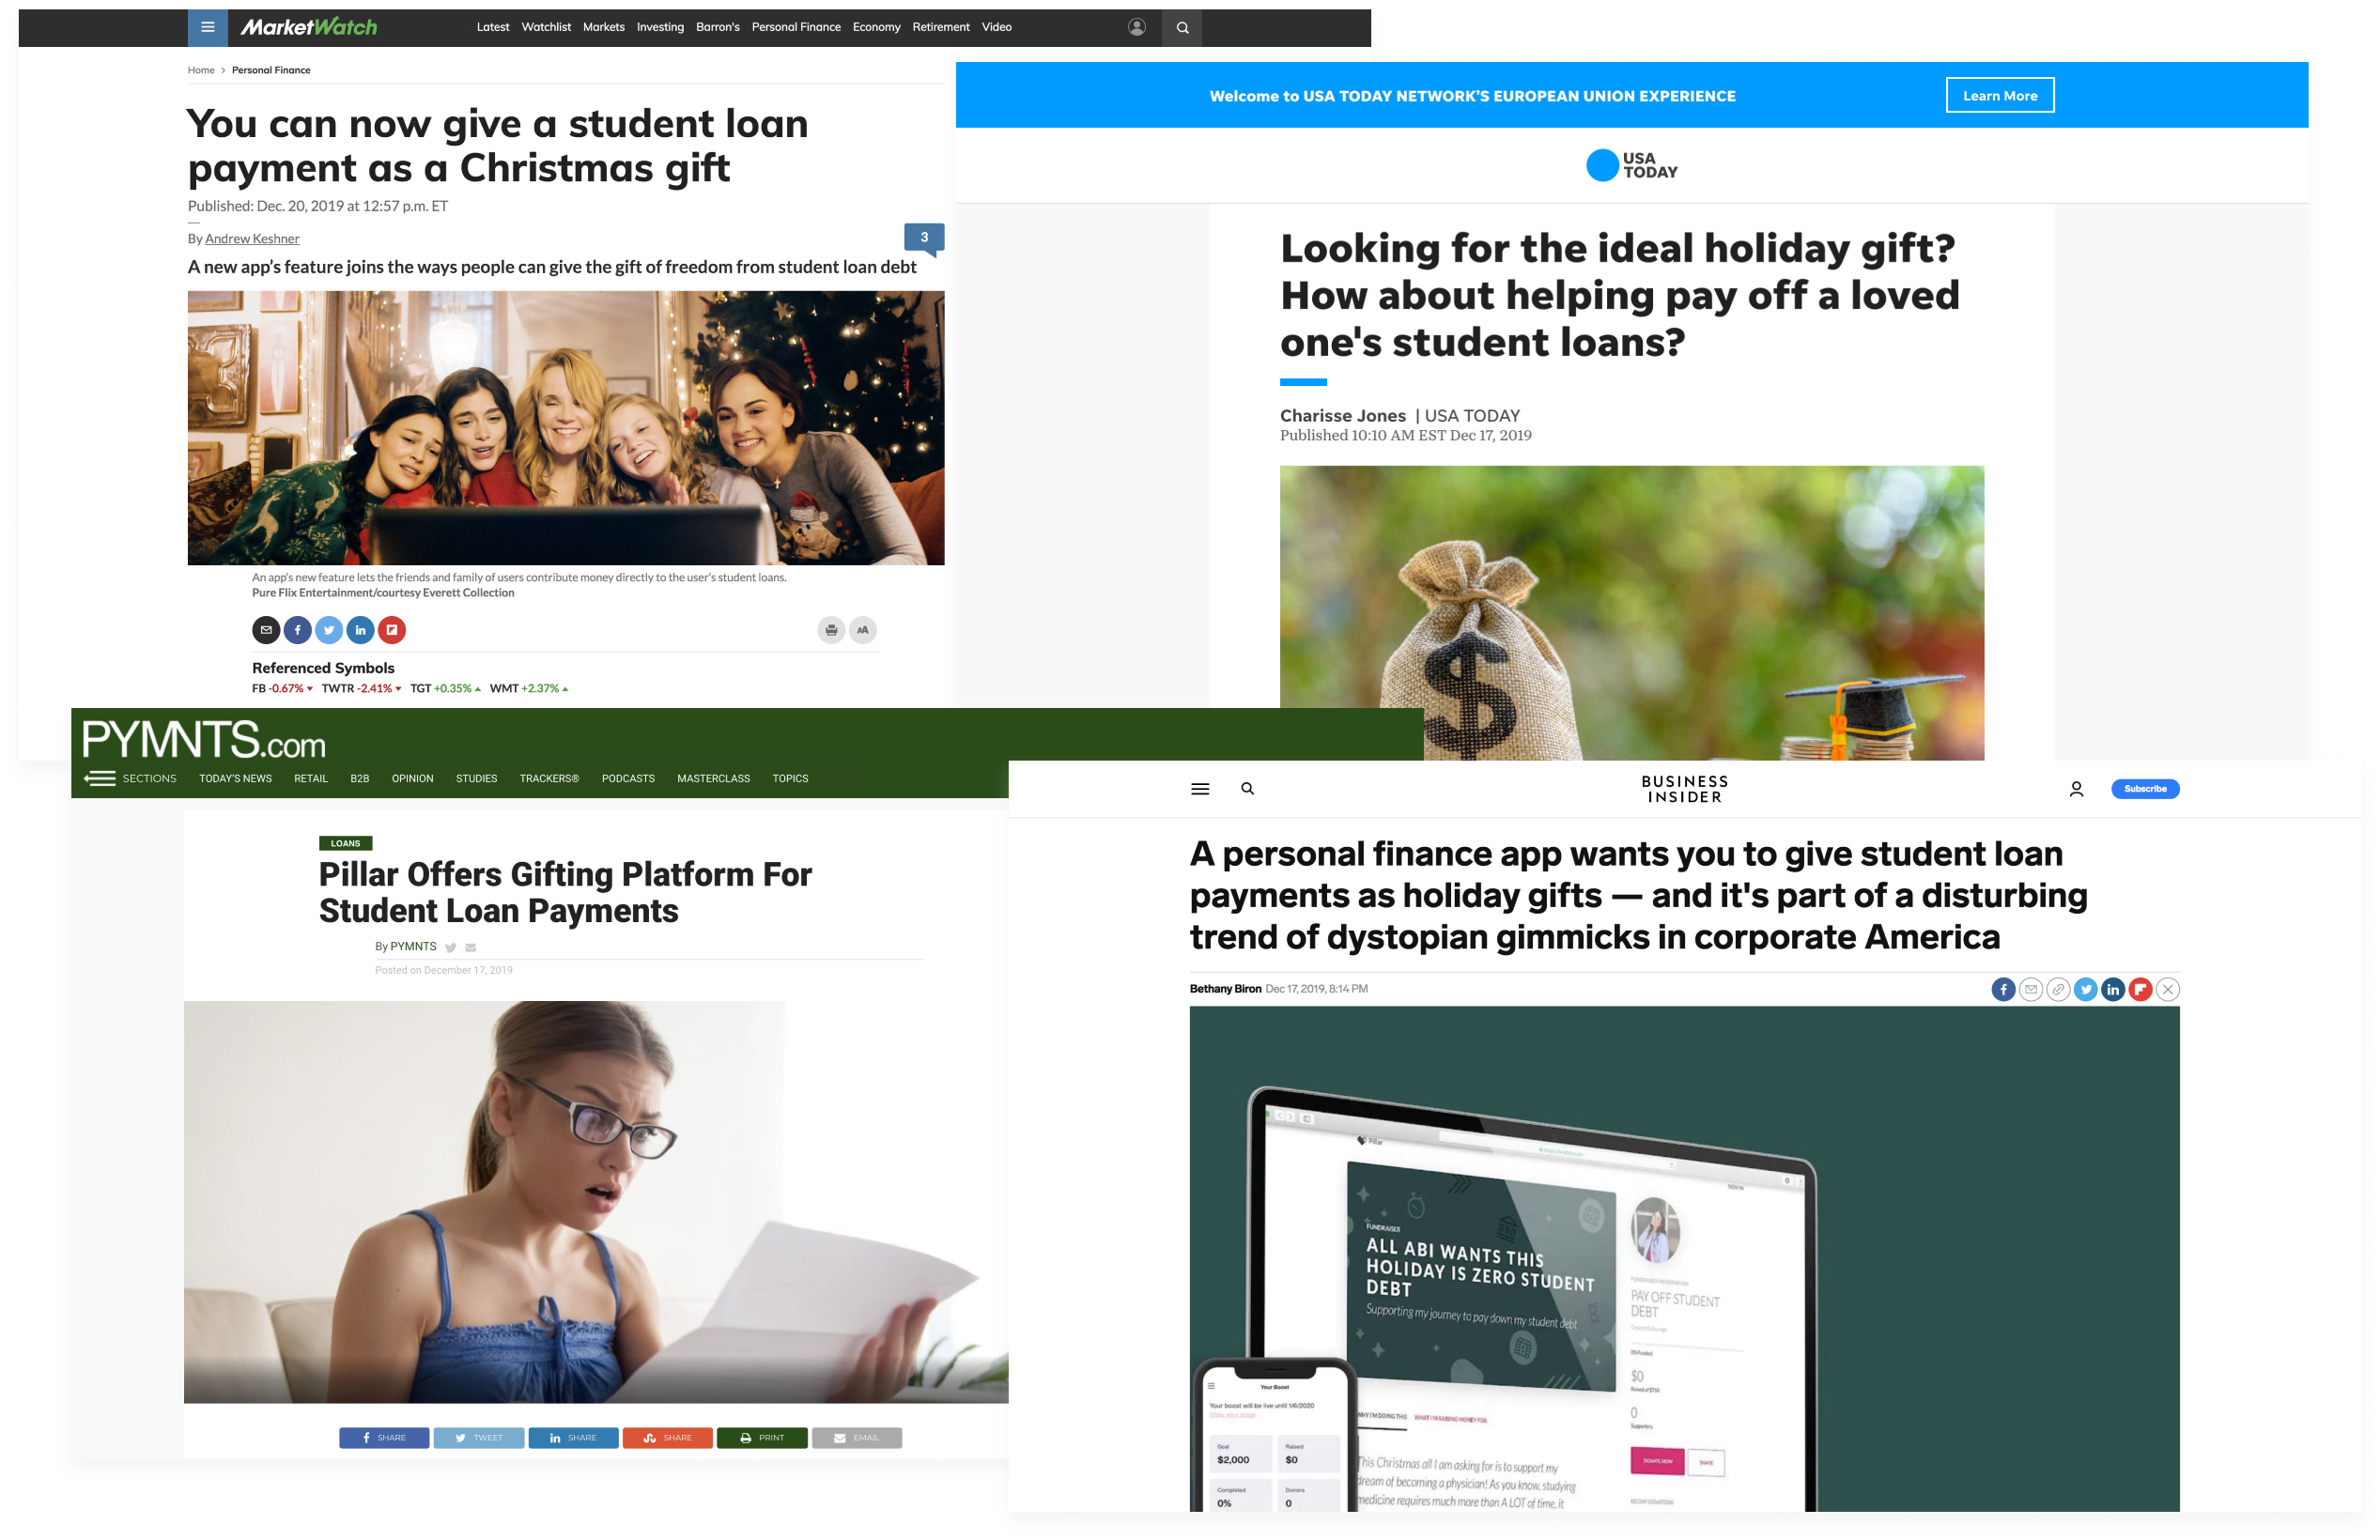Click the USA TODAY logo
The height and width of the screenshot is (1540, 2380).
[1632, 165]
